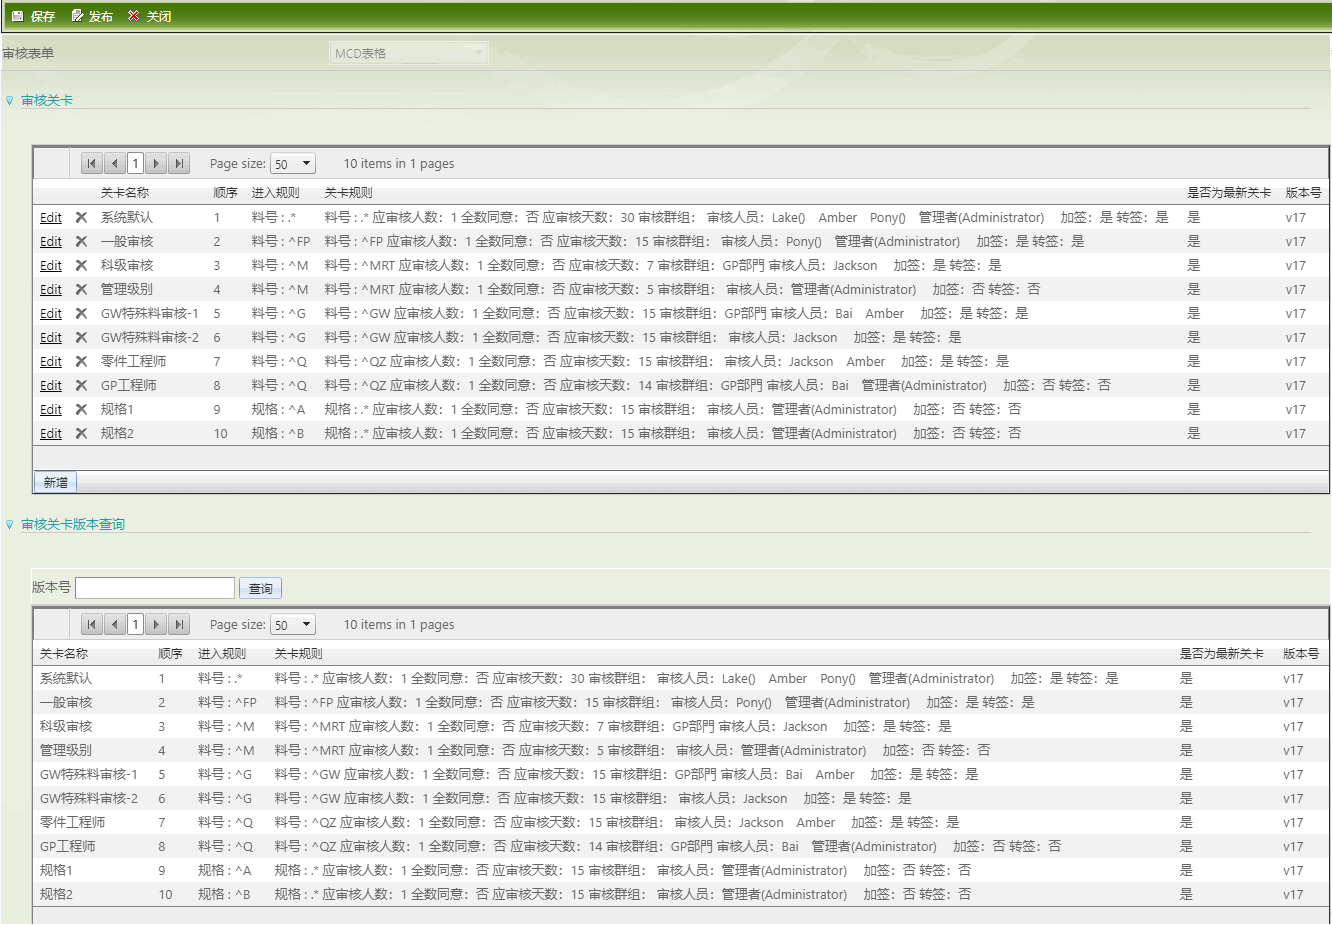Click the 关闭 close toolbar button
The height and width of the screenshot is (925, 1332).
pyautogui.click(x=150, y=16)
